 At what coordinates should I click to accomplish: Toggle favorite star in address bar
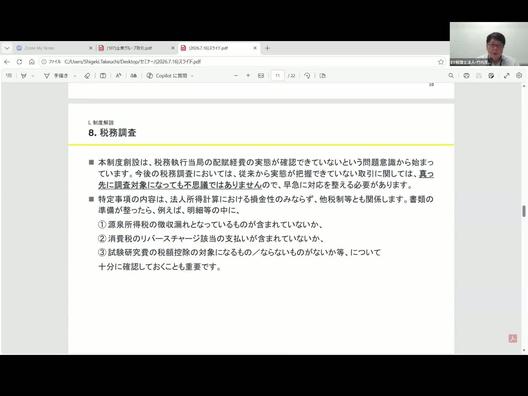[x=441, y=62]
